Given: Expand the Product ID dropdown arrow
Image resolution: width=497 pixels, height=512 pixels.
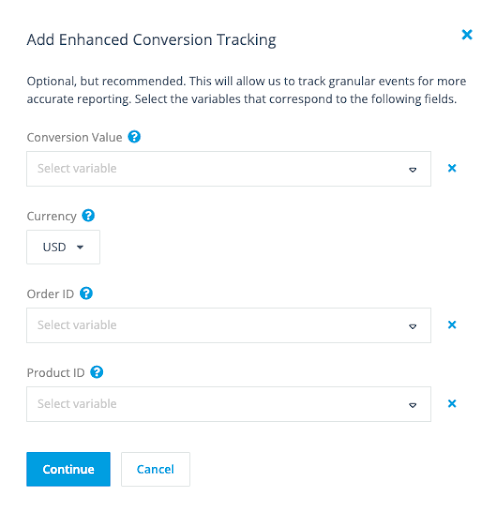Looking at the screenshot, I should 413,405.
